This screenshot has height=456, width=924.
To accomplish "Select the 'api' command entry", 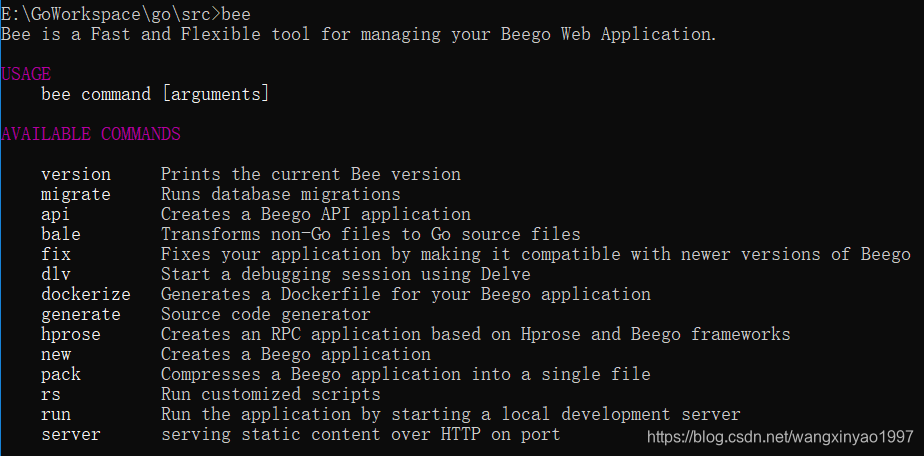I will pyautogui.click(x=56, y=214).
